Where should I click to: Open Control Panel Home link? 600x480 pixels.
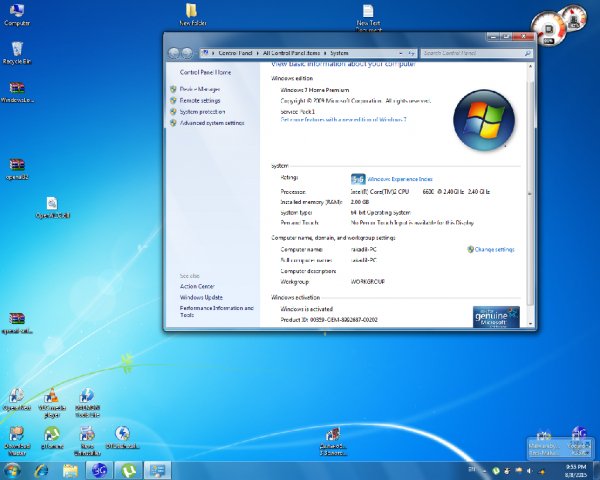(205, 72)
